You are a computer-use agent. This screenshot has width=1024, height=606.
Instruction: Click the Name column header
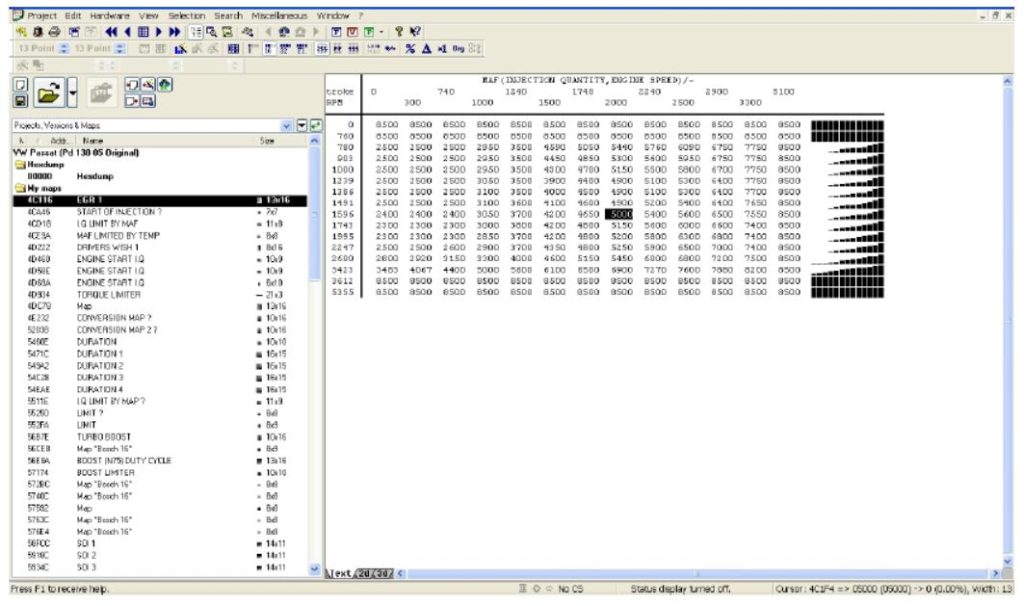93,142
